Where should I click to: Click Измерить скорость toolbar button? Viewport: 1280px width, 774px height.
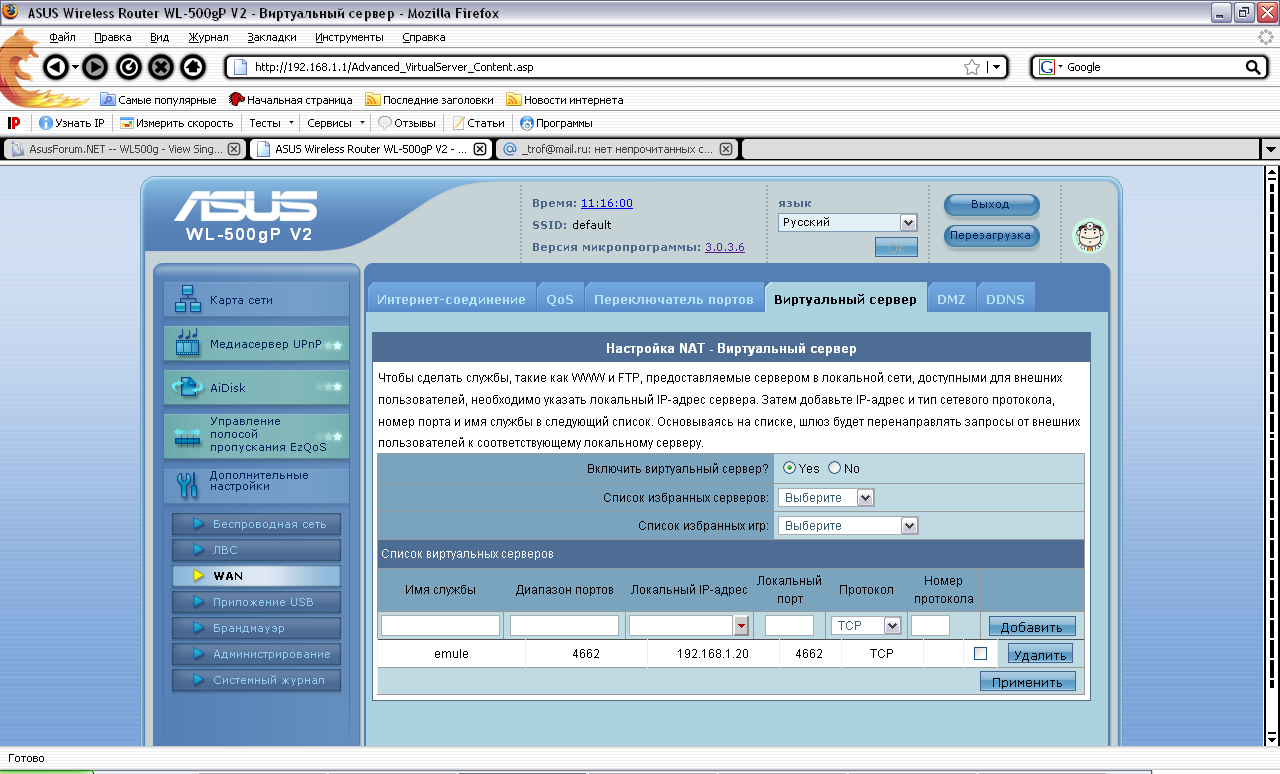(176, 123)
